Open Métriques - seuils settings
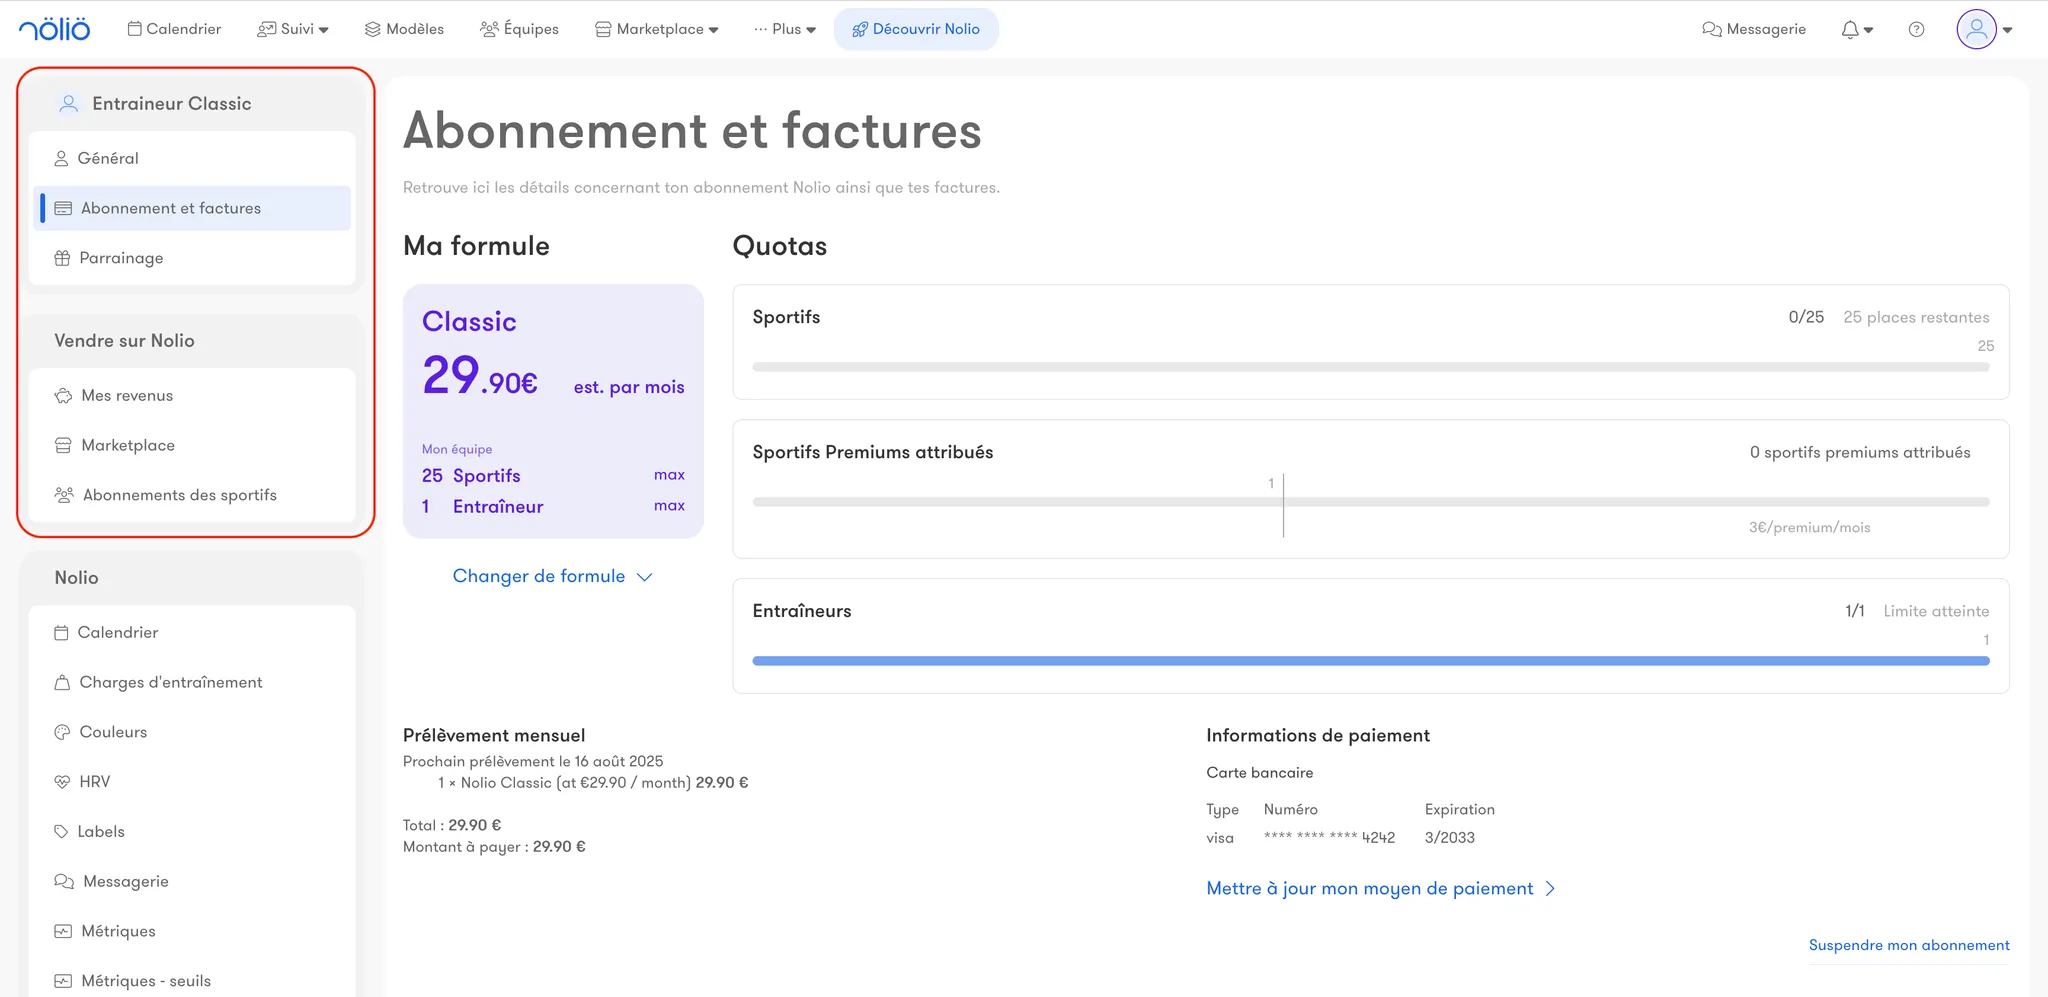 (192, 981)
